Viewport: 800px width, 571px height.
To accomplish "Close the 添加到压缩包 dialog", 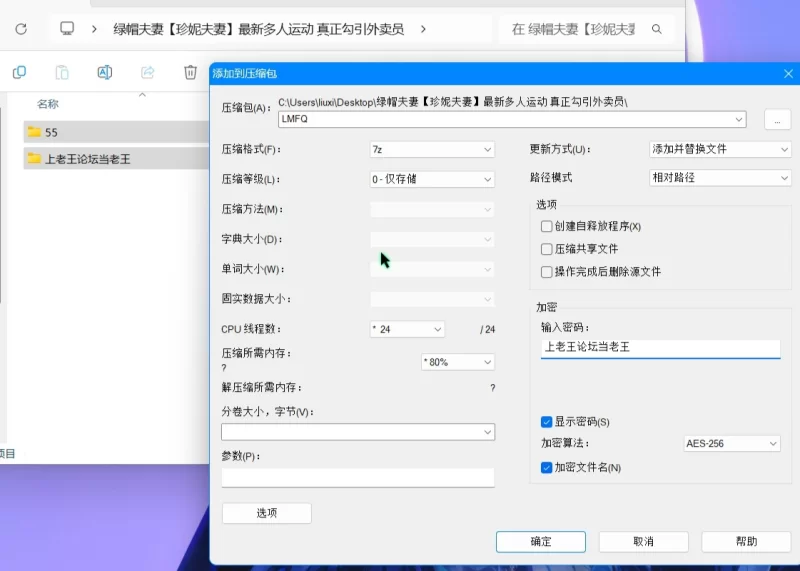I will pos(788,73).
